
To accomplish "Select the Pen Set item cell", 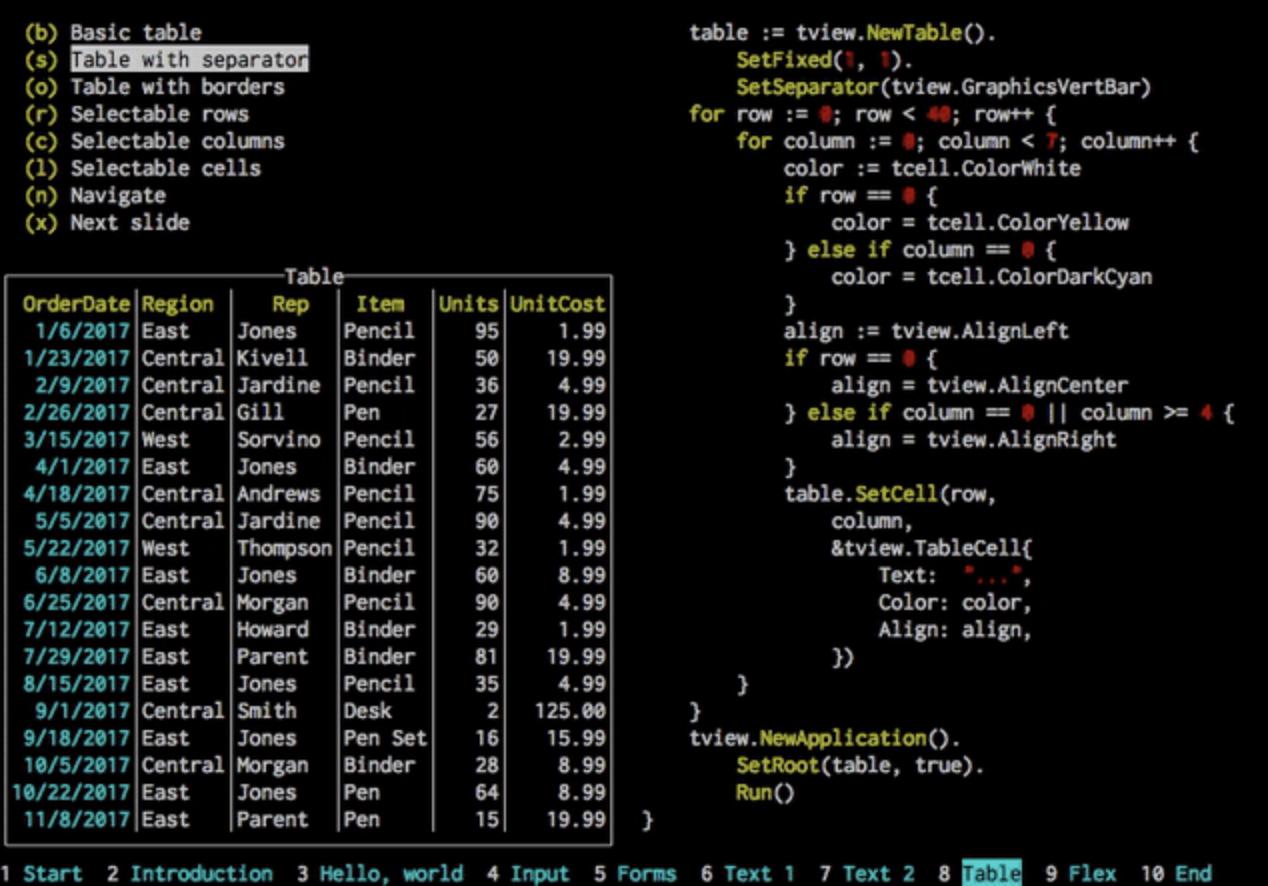I will coord(385,738).
